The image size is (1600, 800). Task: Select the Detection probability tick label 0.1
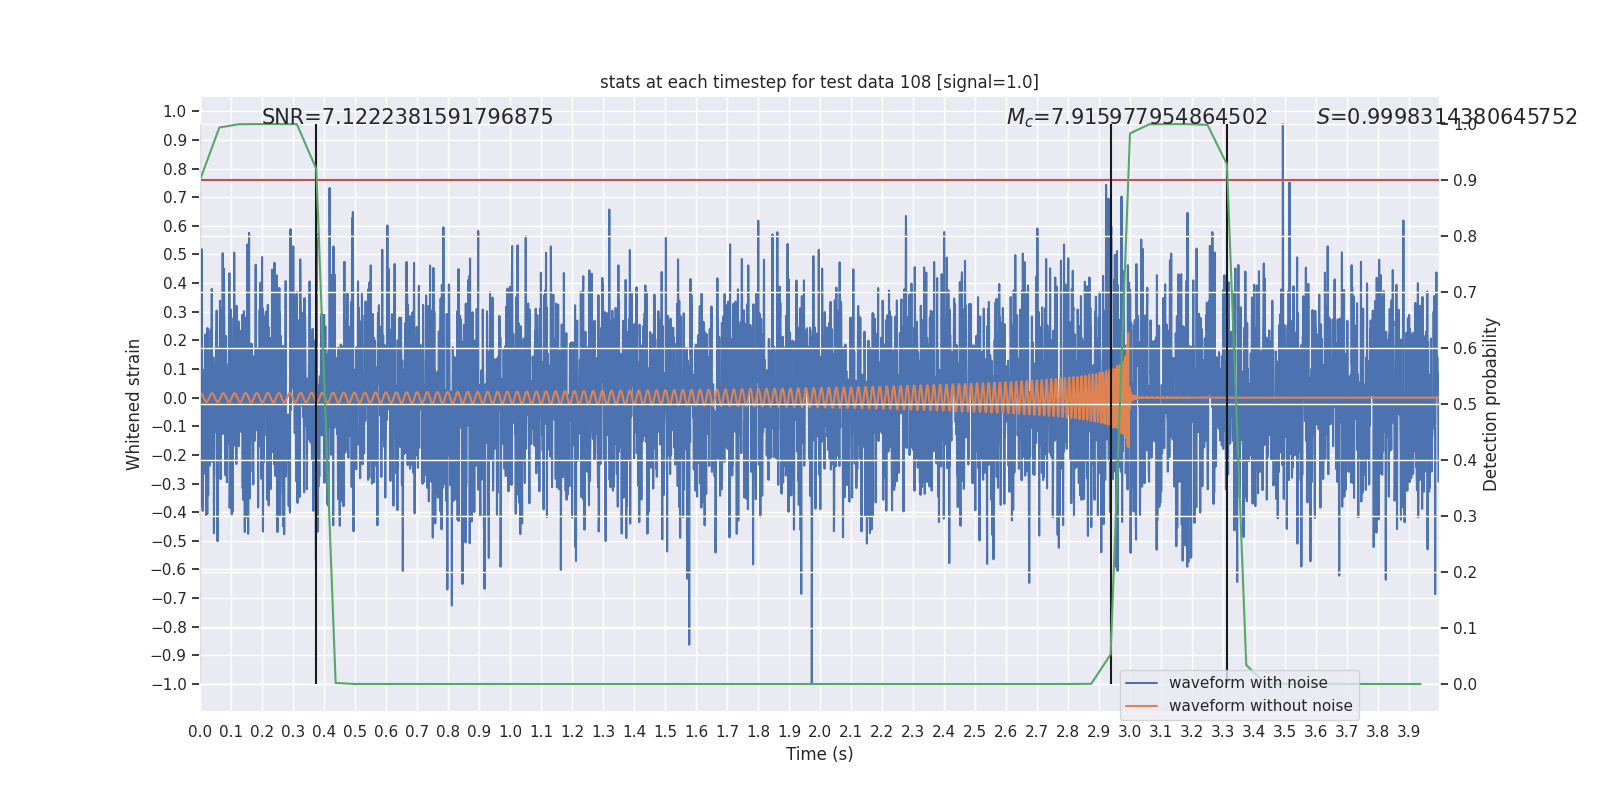(1465, 629)
